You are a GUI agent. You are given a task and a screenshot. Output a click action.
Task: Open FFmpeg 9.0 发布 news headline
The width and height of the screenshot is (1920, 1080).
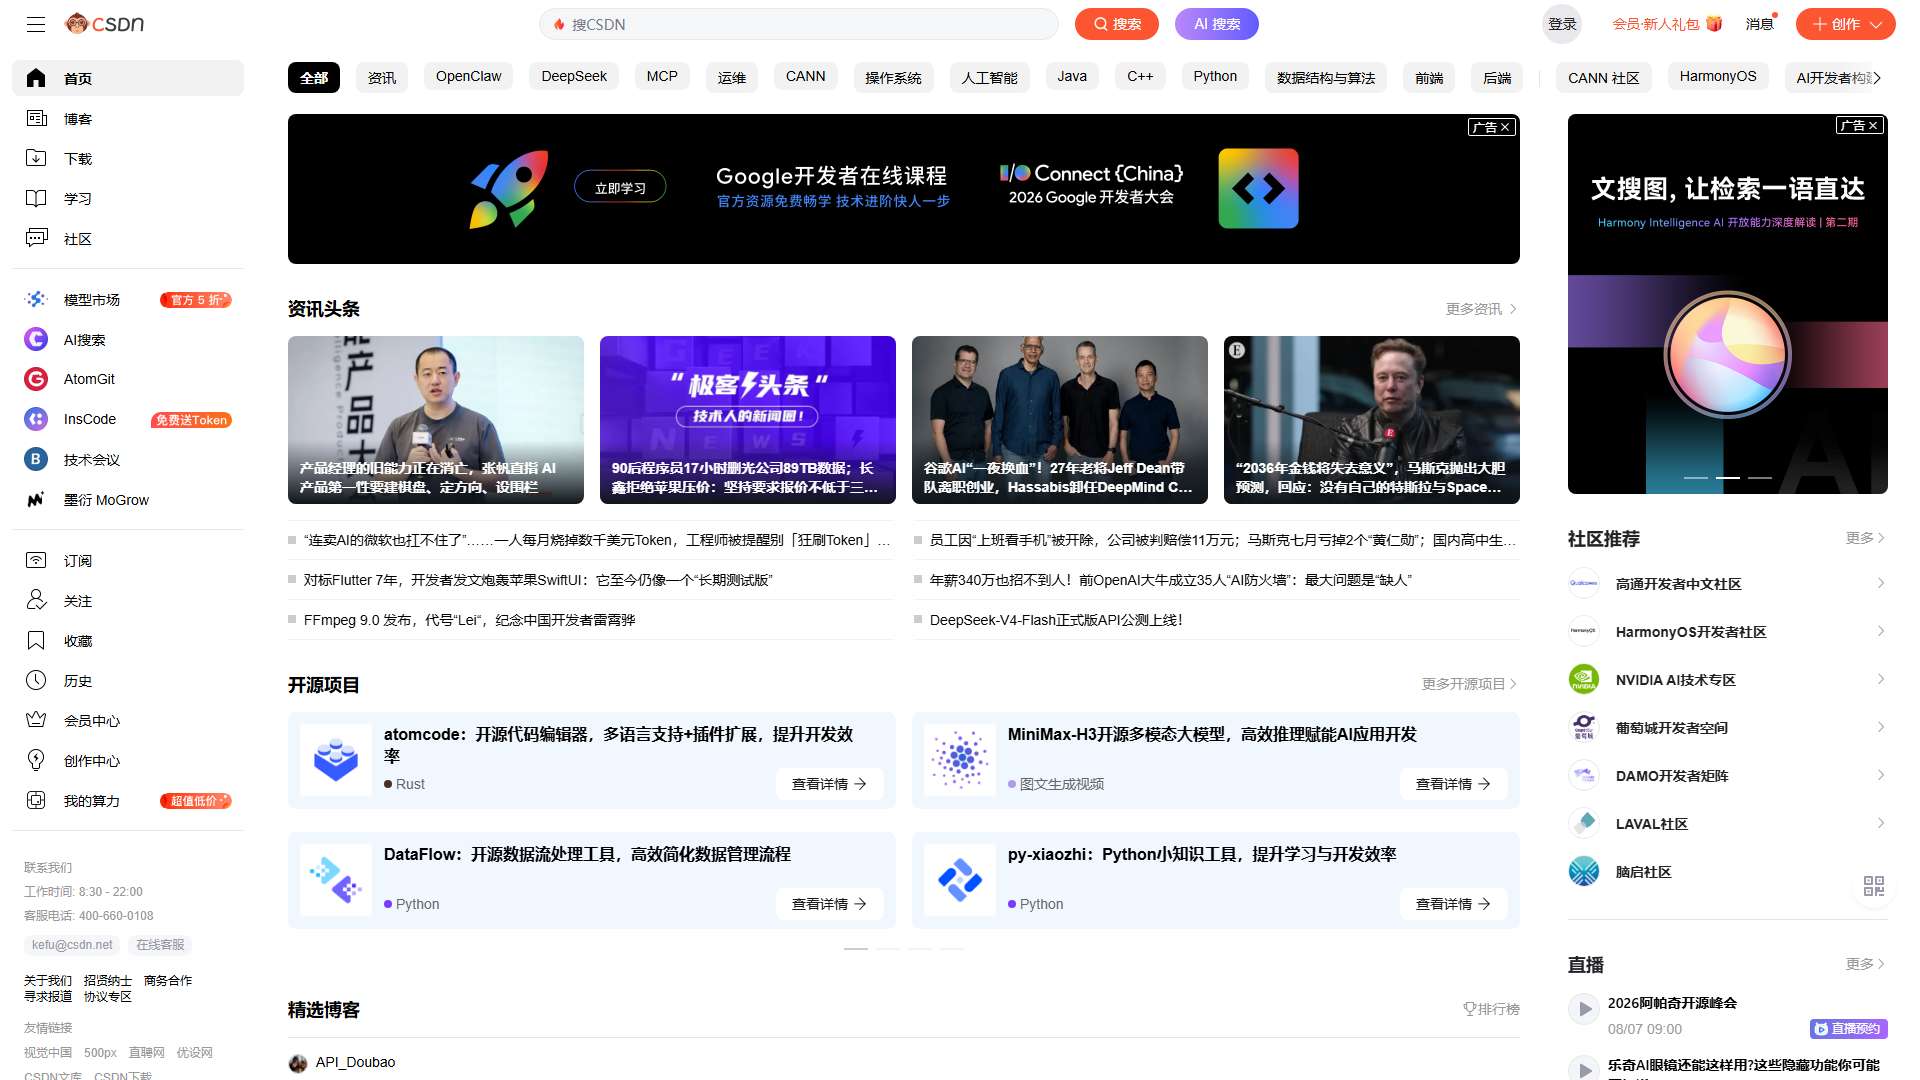point(470,620)
